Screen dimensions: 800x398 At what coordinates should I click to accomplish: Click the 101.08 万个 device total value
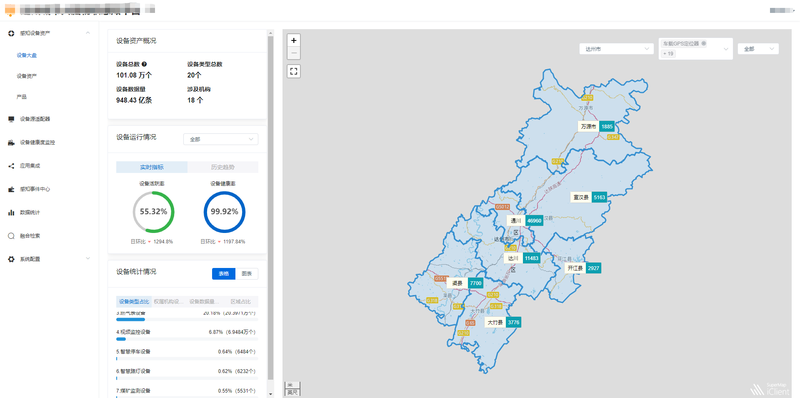click(x=134, y=75)
